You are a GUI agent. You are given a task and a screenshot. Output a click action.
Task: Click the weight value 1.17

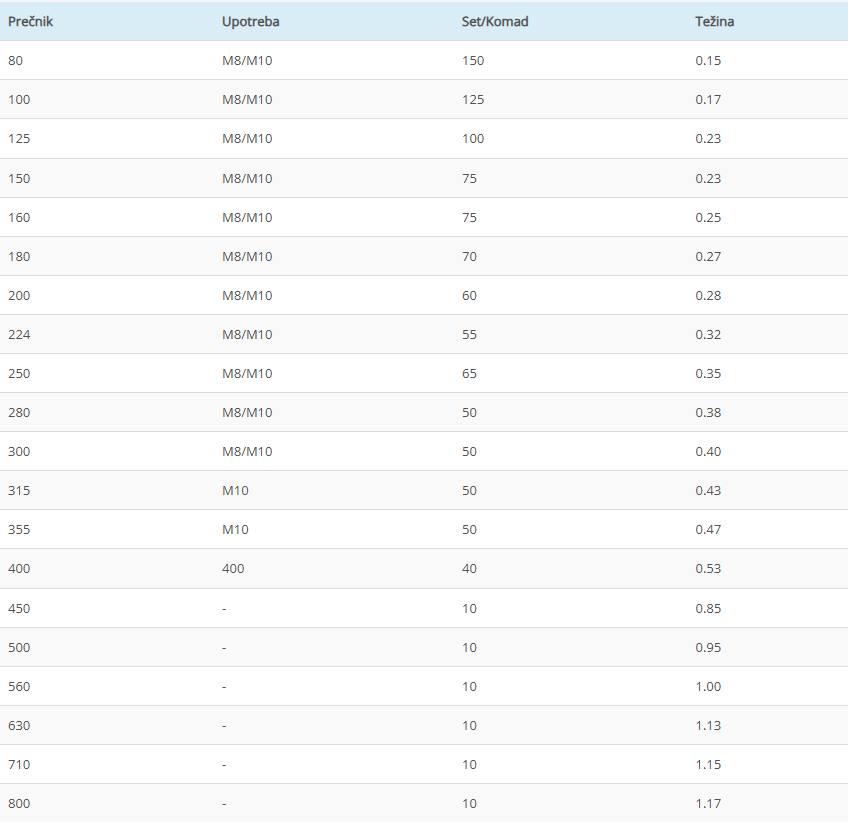[x=708, y=803]
